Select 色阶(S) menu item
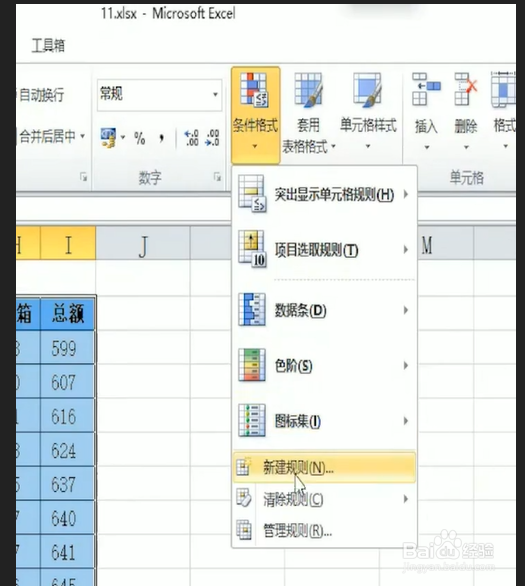 (x=324, y=365)
